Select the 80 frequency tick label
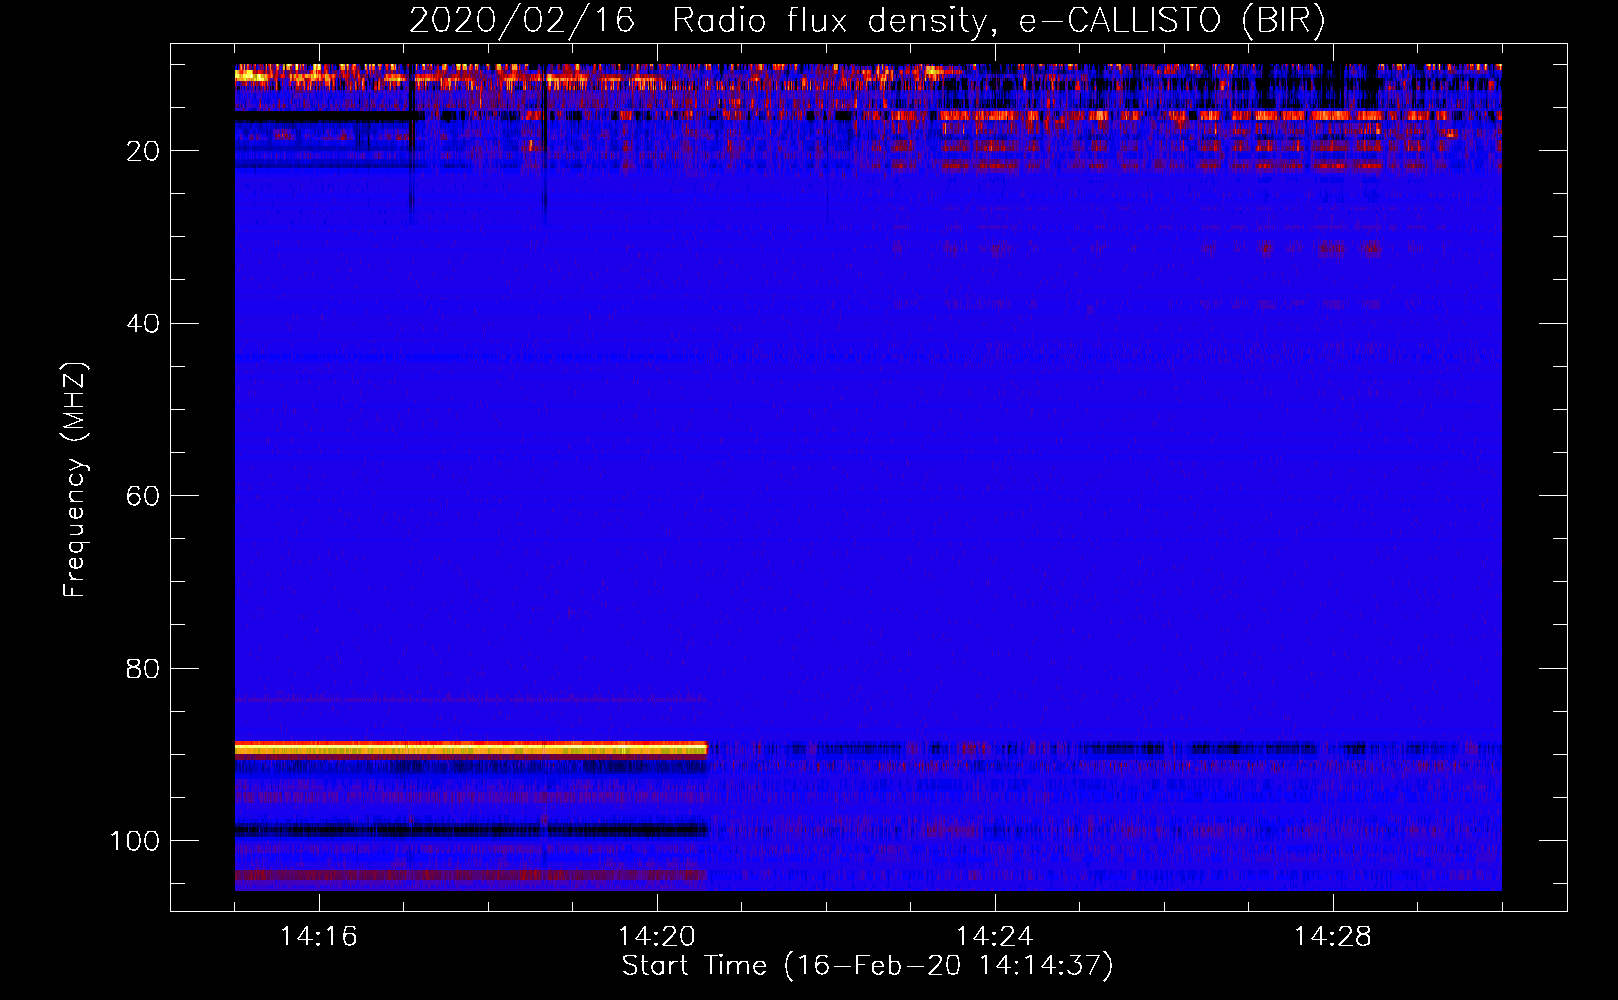Viewport: 1618px width, 1000px height. 143,668
